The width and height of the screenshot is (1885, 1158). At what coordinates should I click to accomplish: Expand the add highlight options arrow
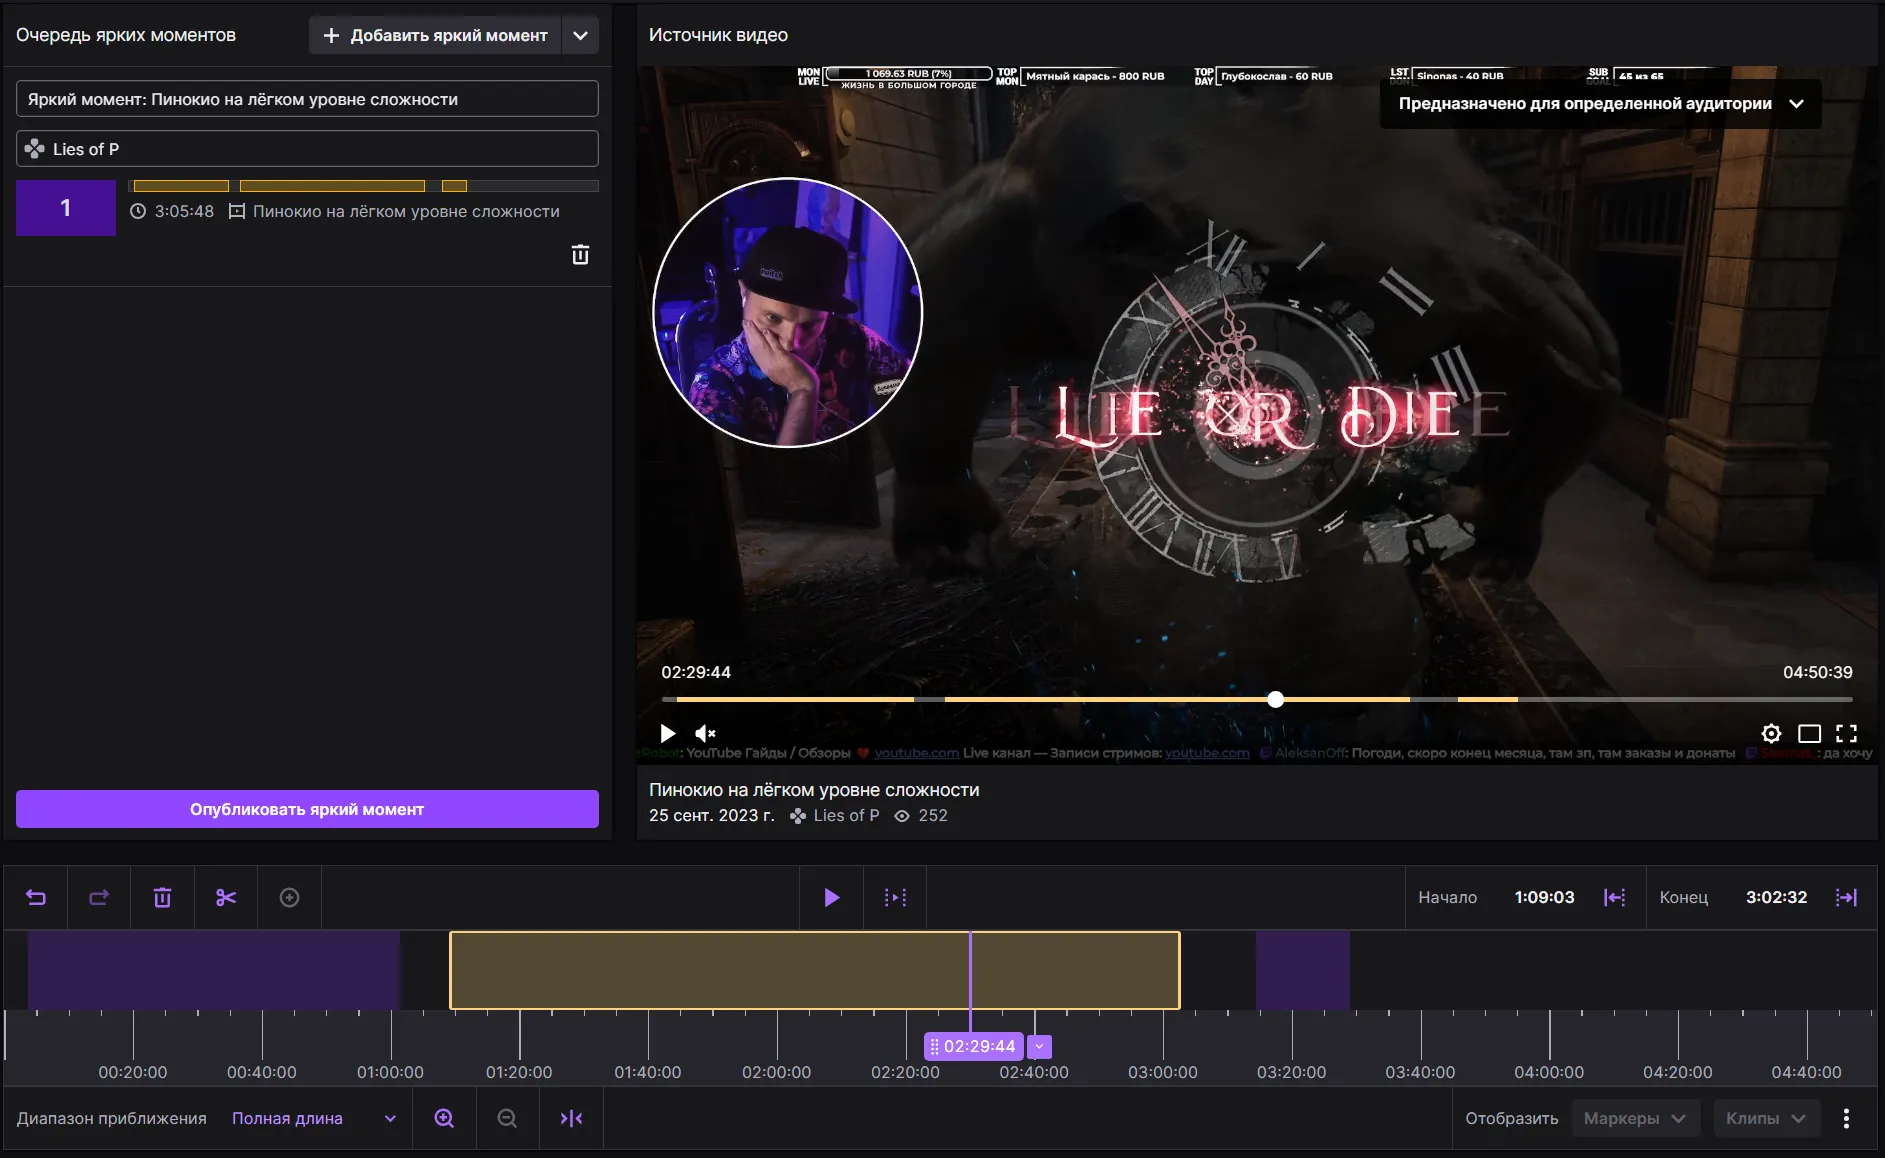tap(580, 35)
